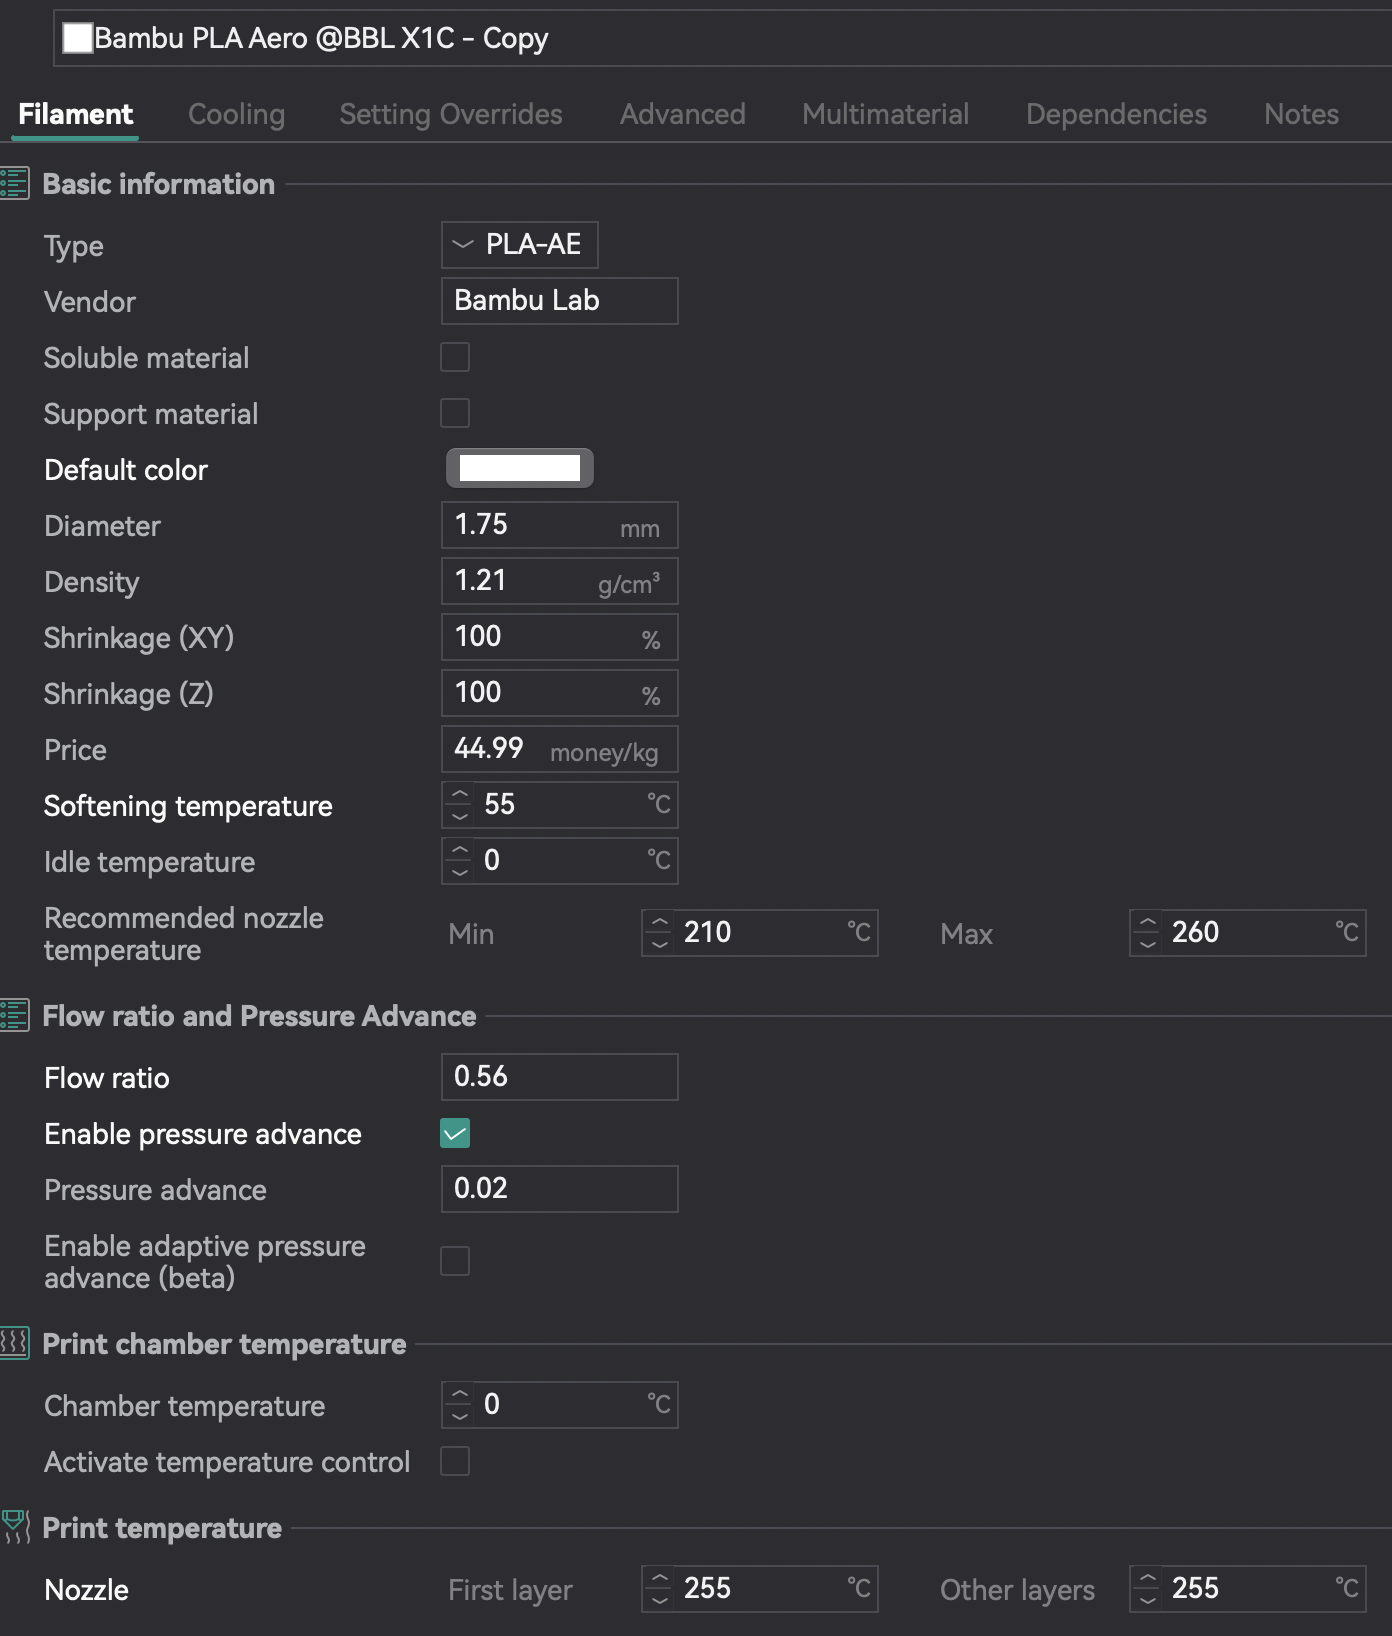Screen dimensions: 1392x1636
Task: Disable the Enable pressure advance checkbox
Action: click(x=455, y=1133)
